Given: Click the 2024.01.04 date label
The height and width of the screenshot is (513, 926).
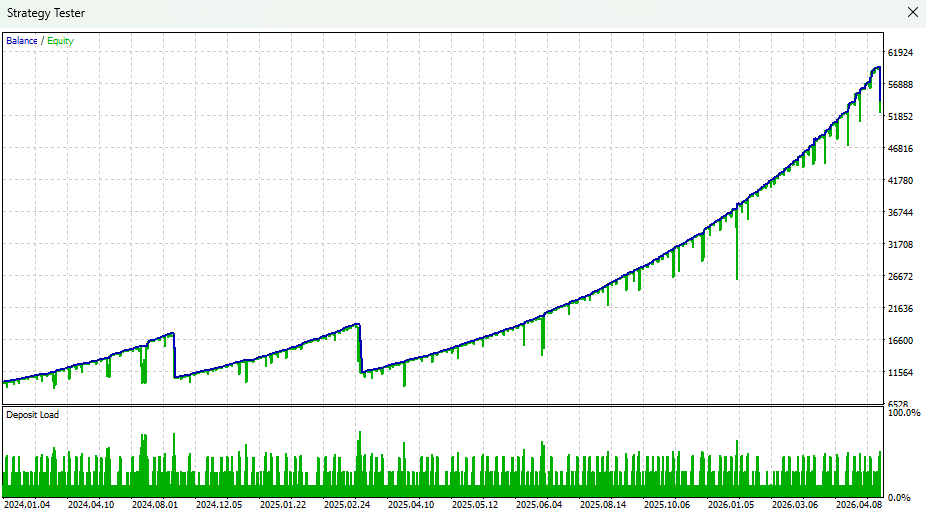Looking at the screenshot, I should tap(27, 505).
